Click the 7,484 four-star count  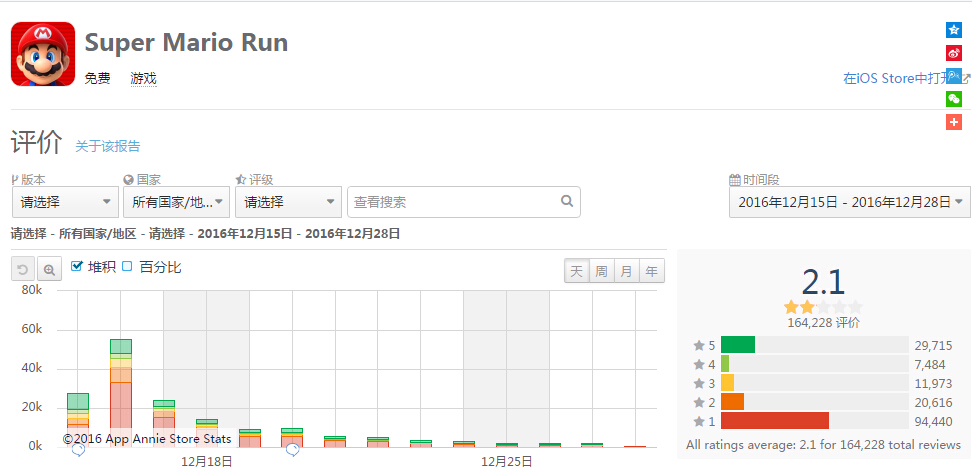(x=930, y=364)
